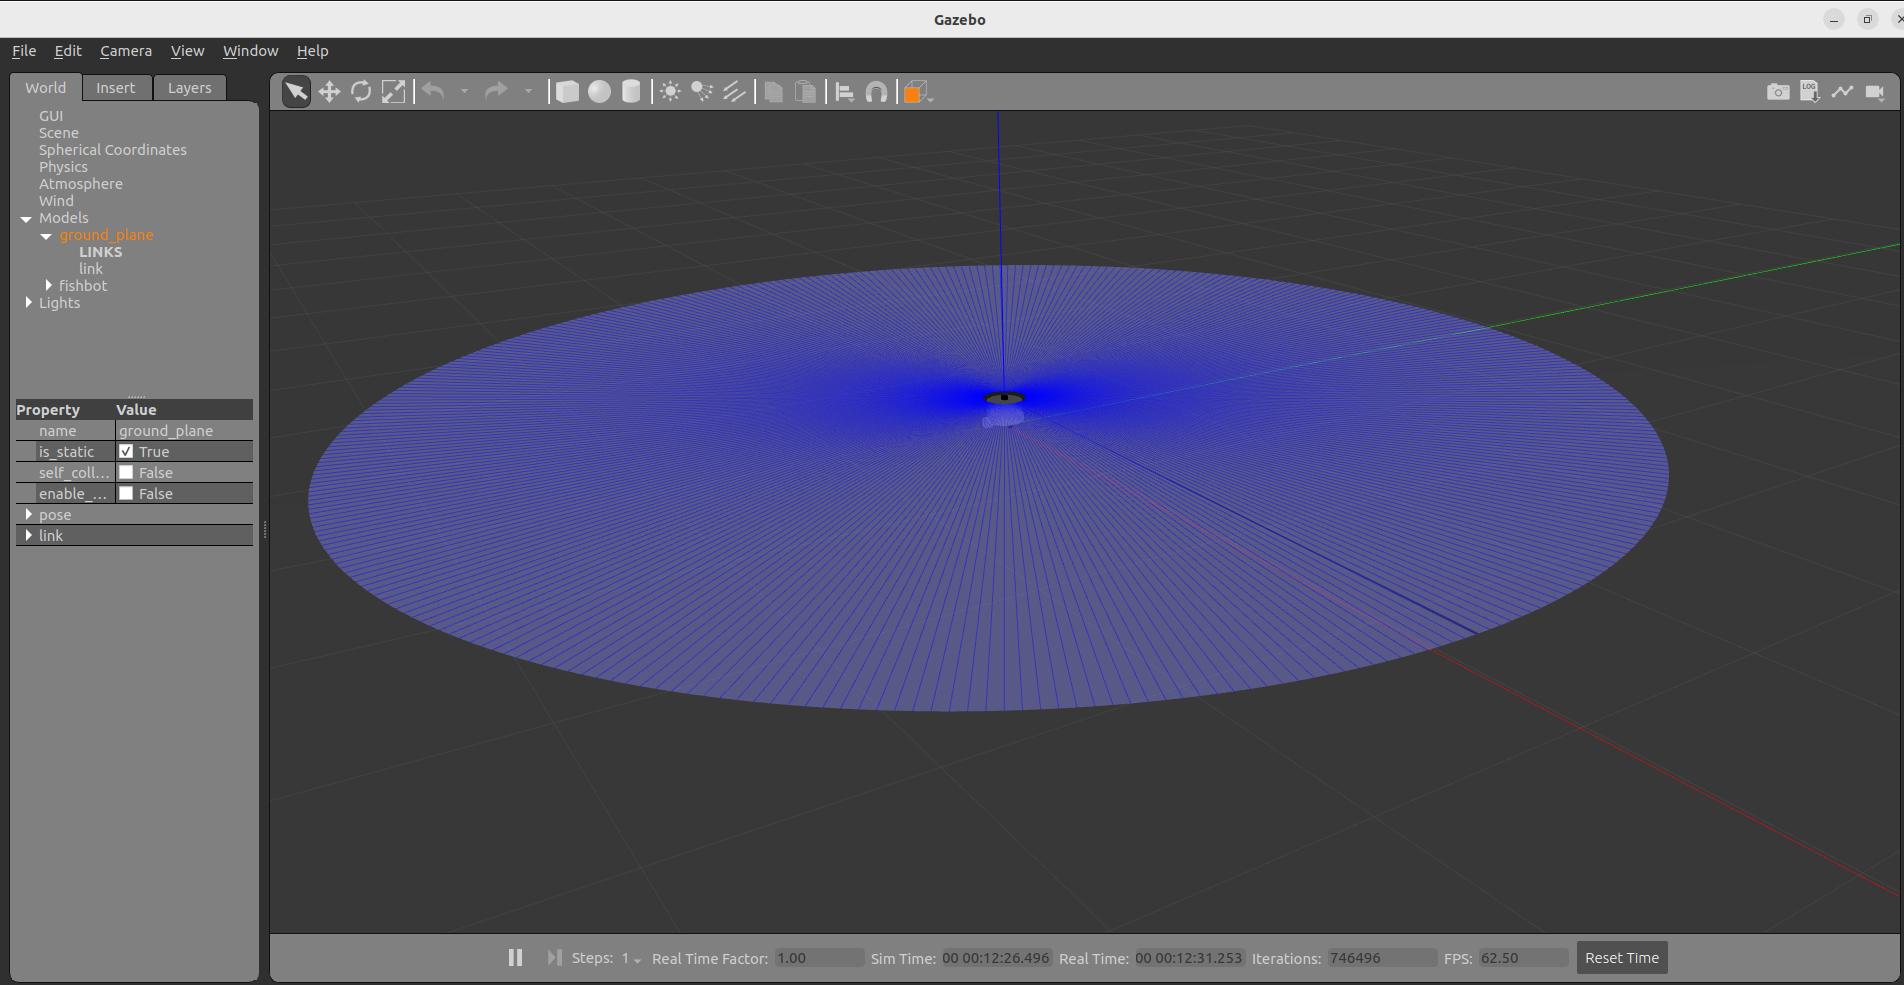The width and height of the screenshot is (1904, 985).
Task: Add a directional light
Action: 734,92
